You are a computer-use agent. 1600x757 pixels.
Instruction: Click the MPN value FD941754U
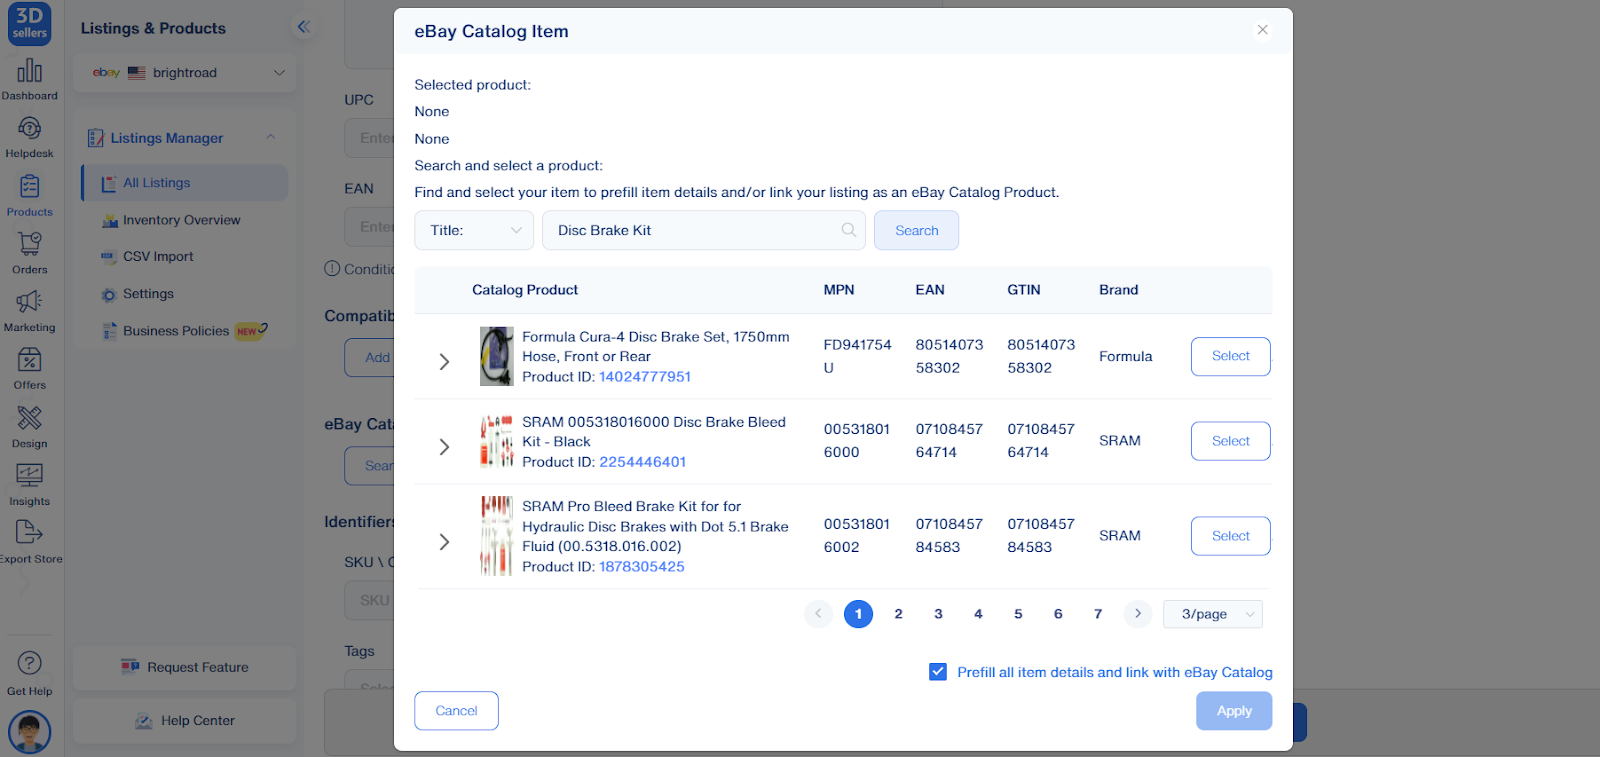pos(857,356)
